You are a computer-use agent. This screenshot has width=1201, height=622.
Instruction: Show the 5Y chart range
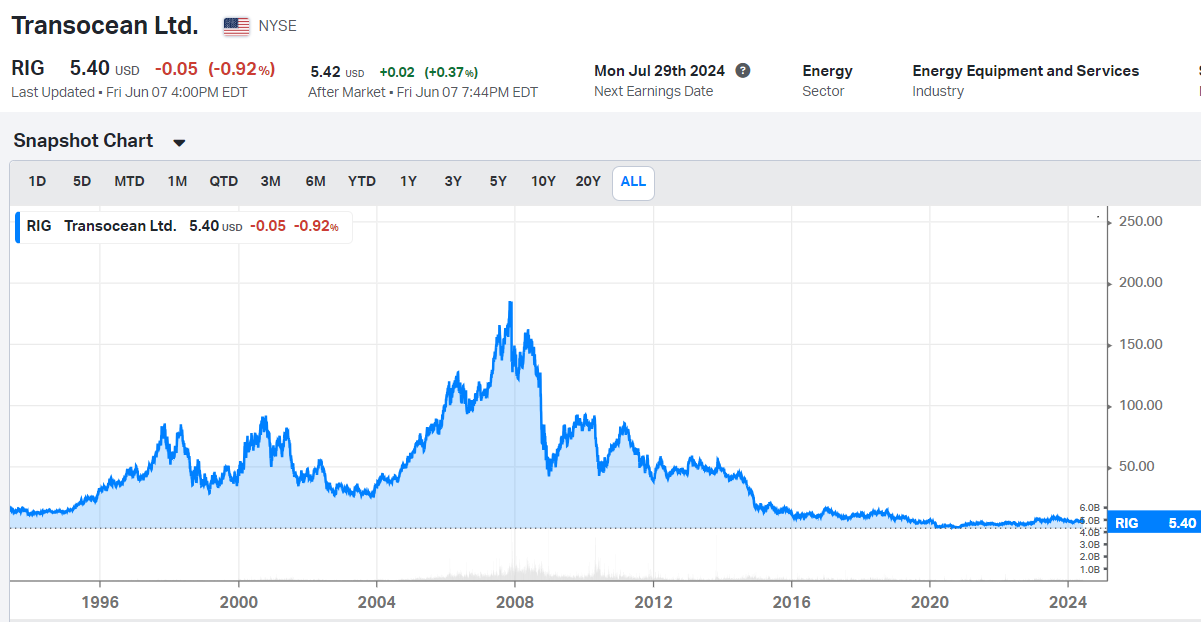click(x=498, y=181)
